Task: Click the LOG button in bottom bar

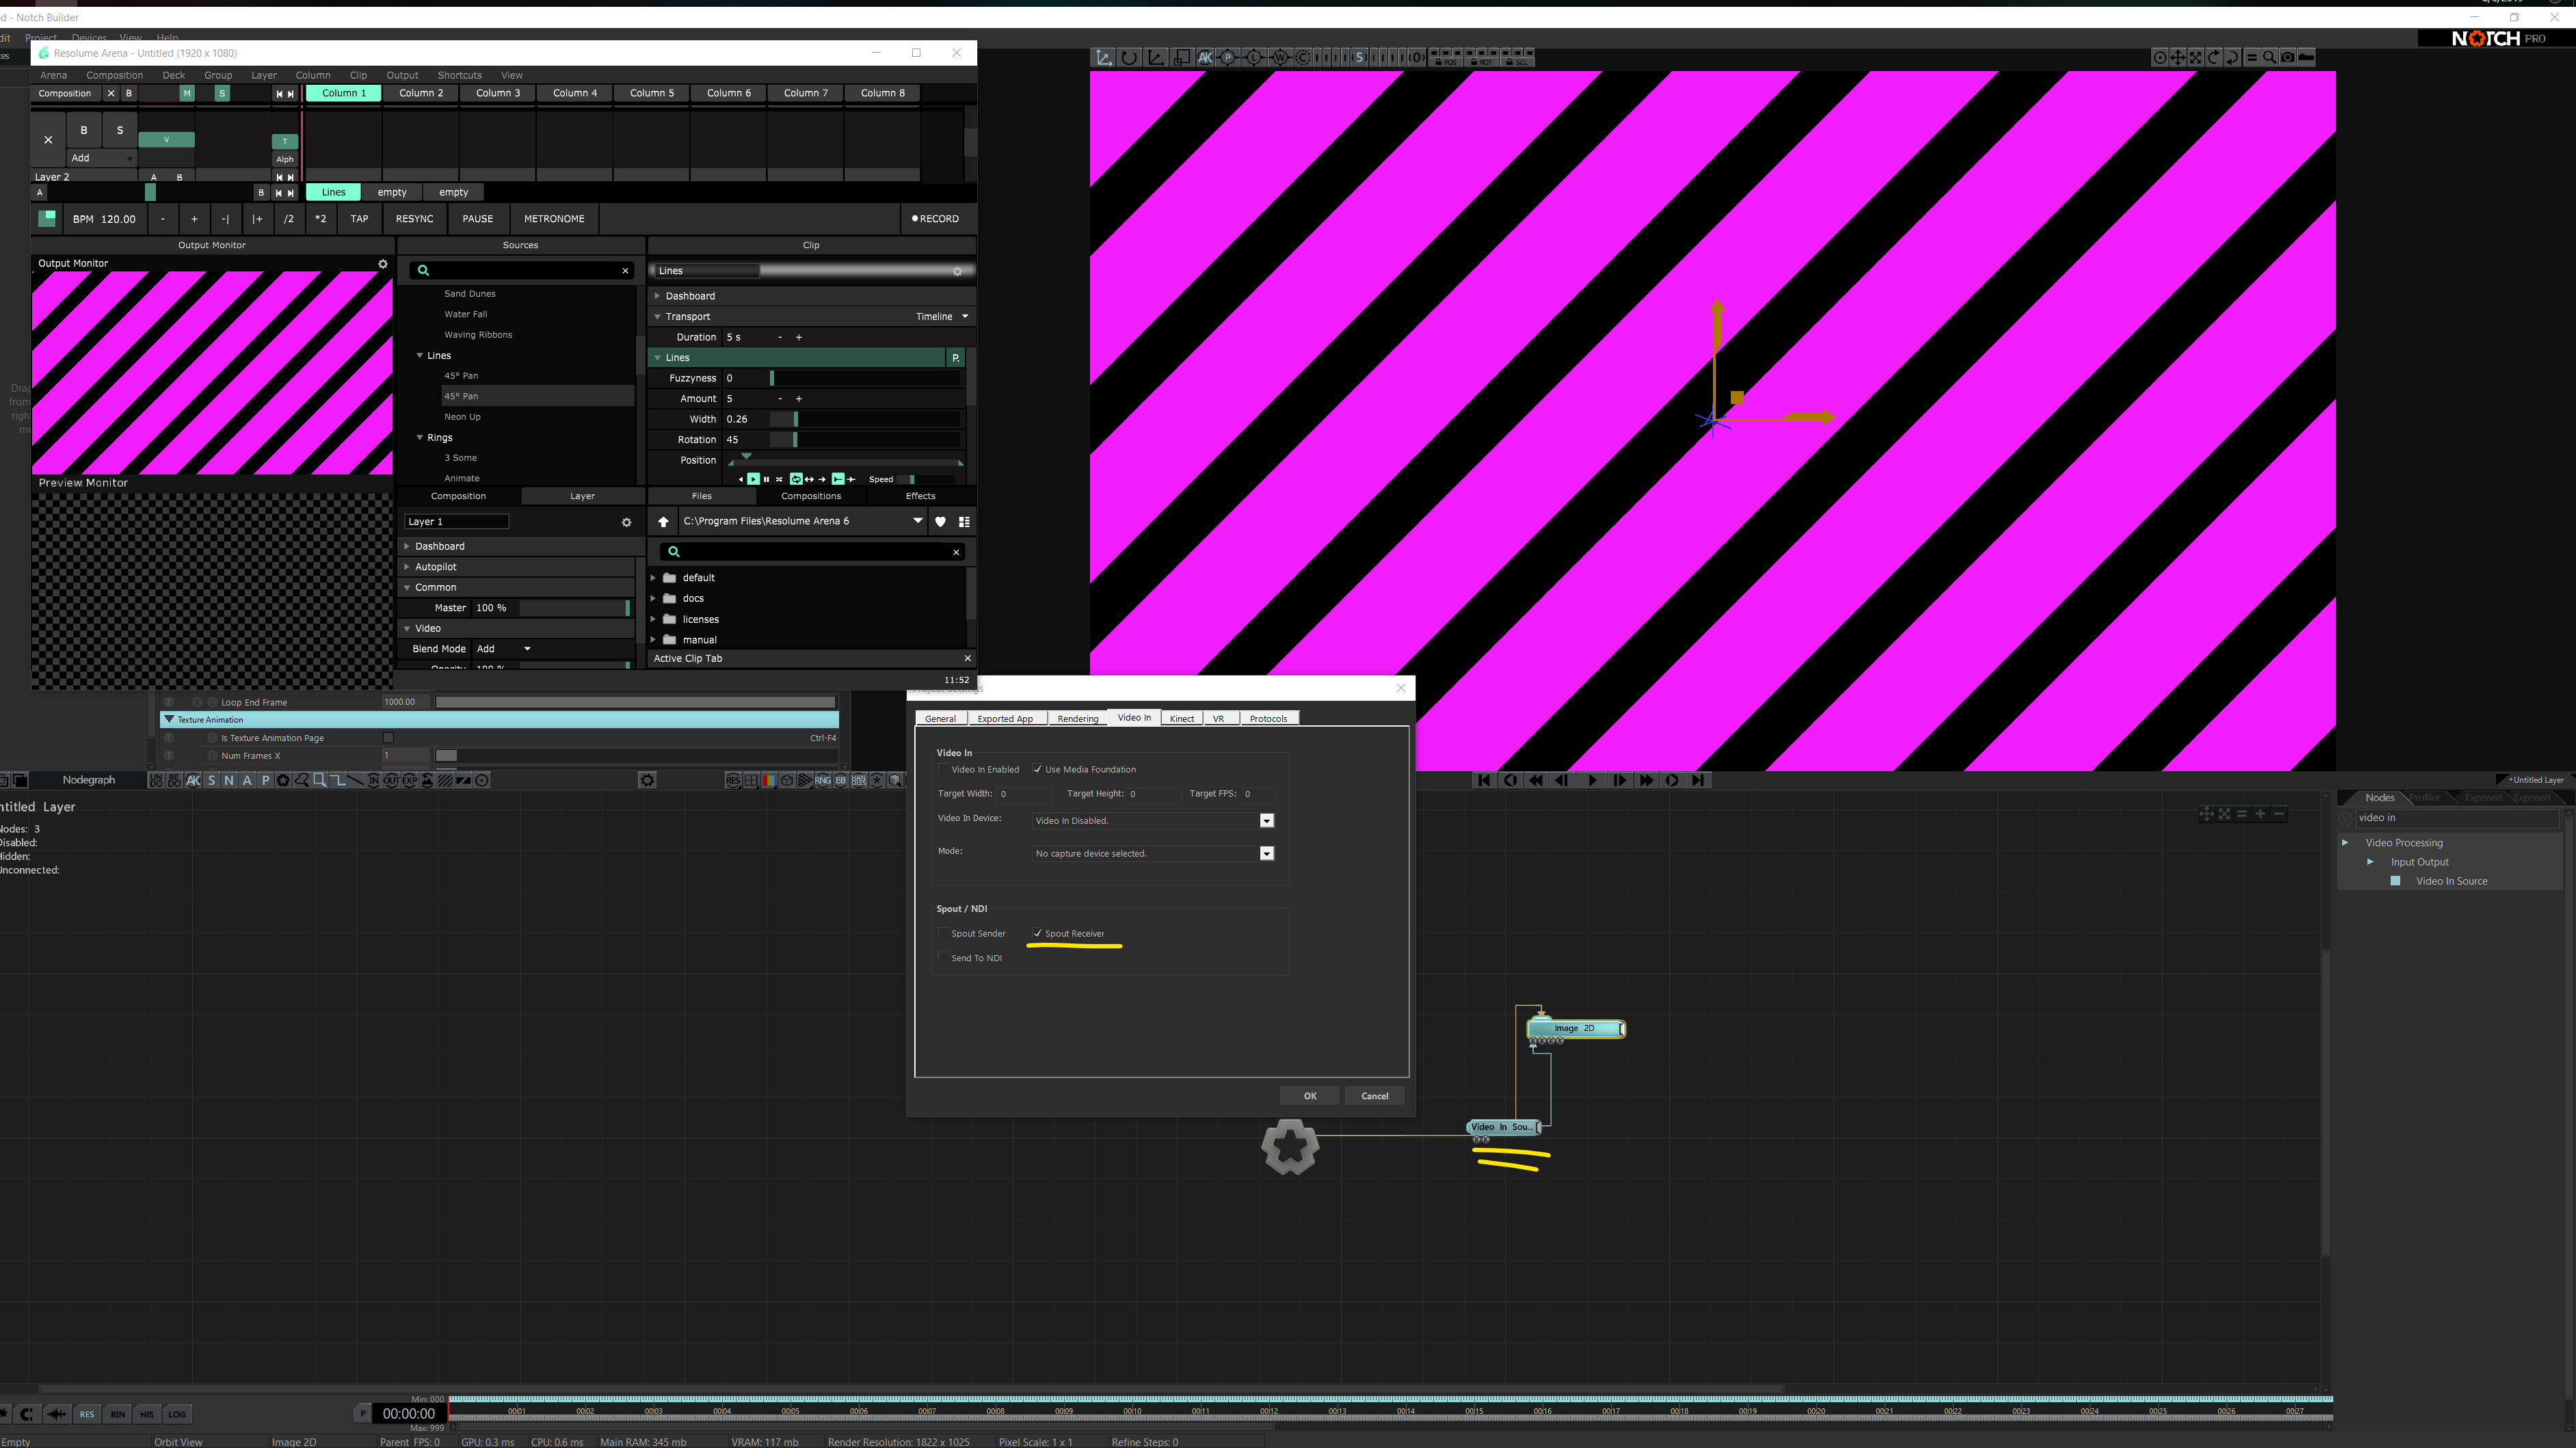Action: 177,1414
